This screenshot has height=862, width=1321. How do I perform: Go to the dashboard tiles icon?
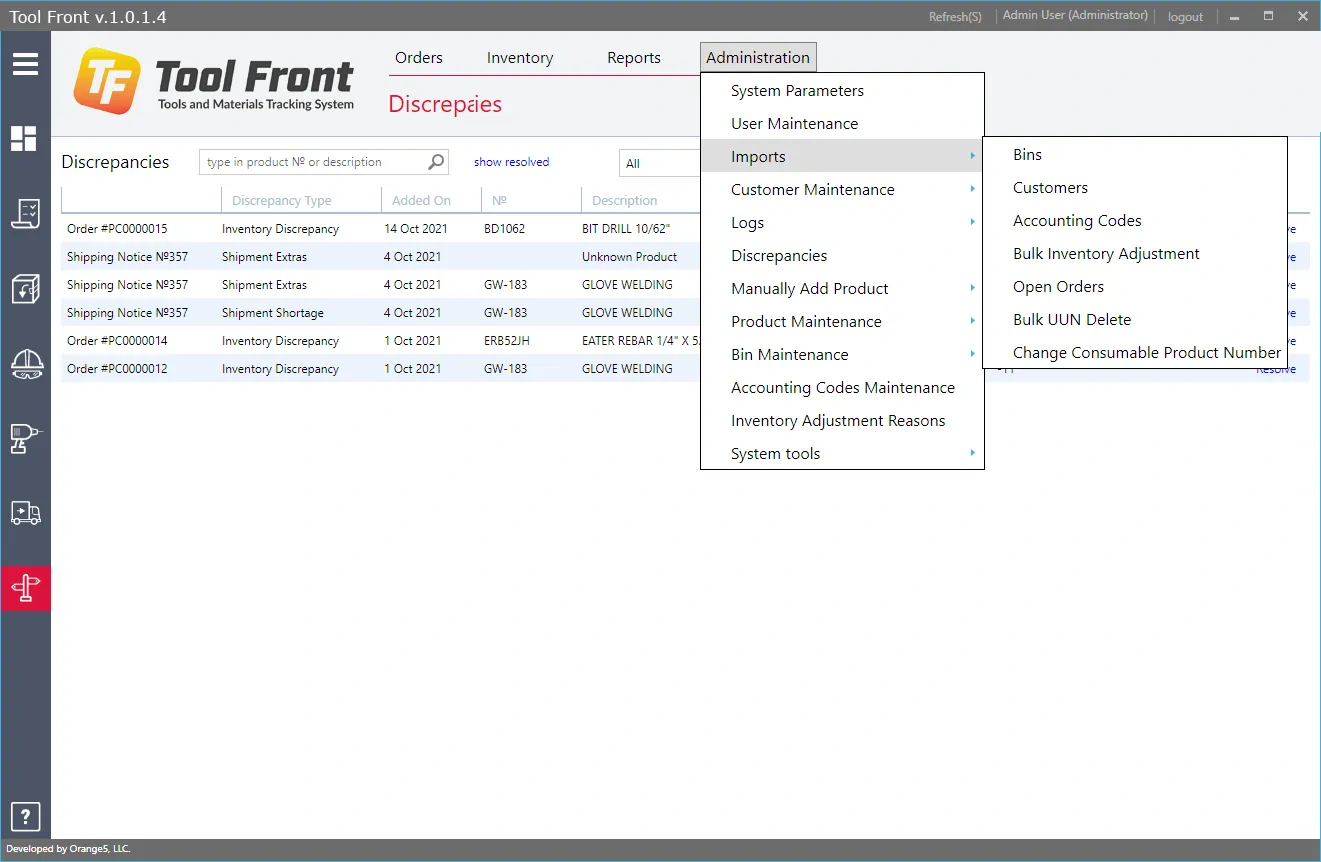pyautogui.click(x=25, y=138)
